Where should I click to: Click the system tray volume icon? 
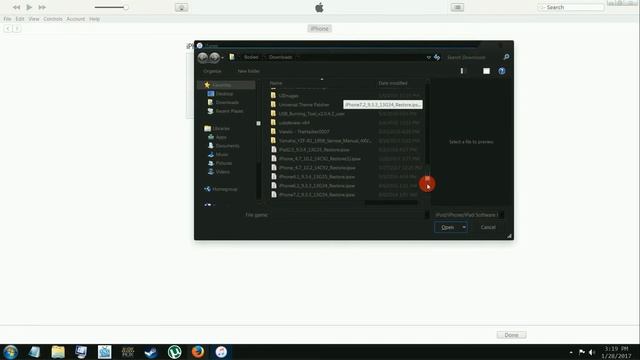click(x=591, y=352)
